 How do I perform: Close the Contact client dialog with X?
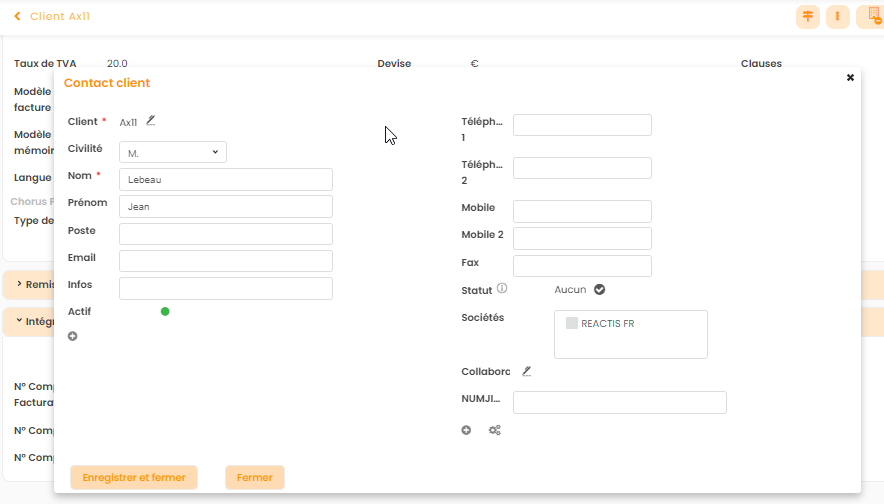(x=850, y=77)
